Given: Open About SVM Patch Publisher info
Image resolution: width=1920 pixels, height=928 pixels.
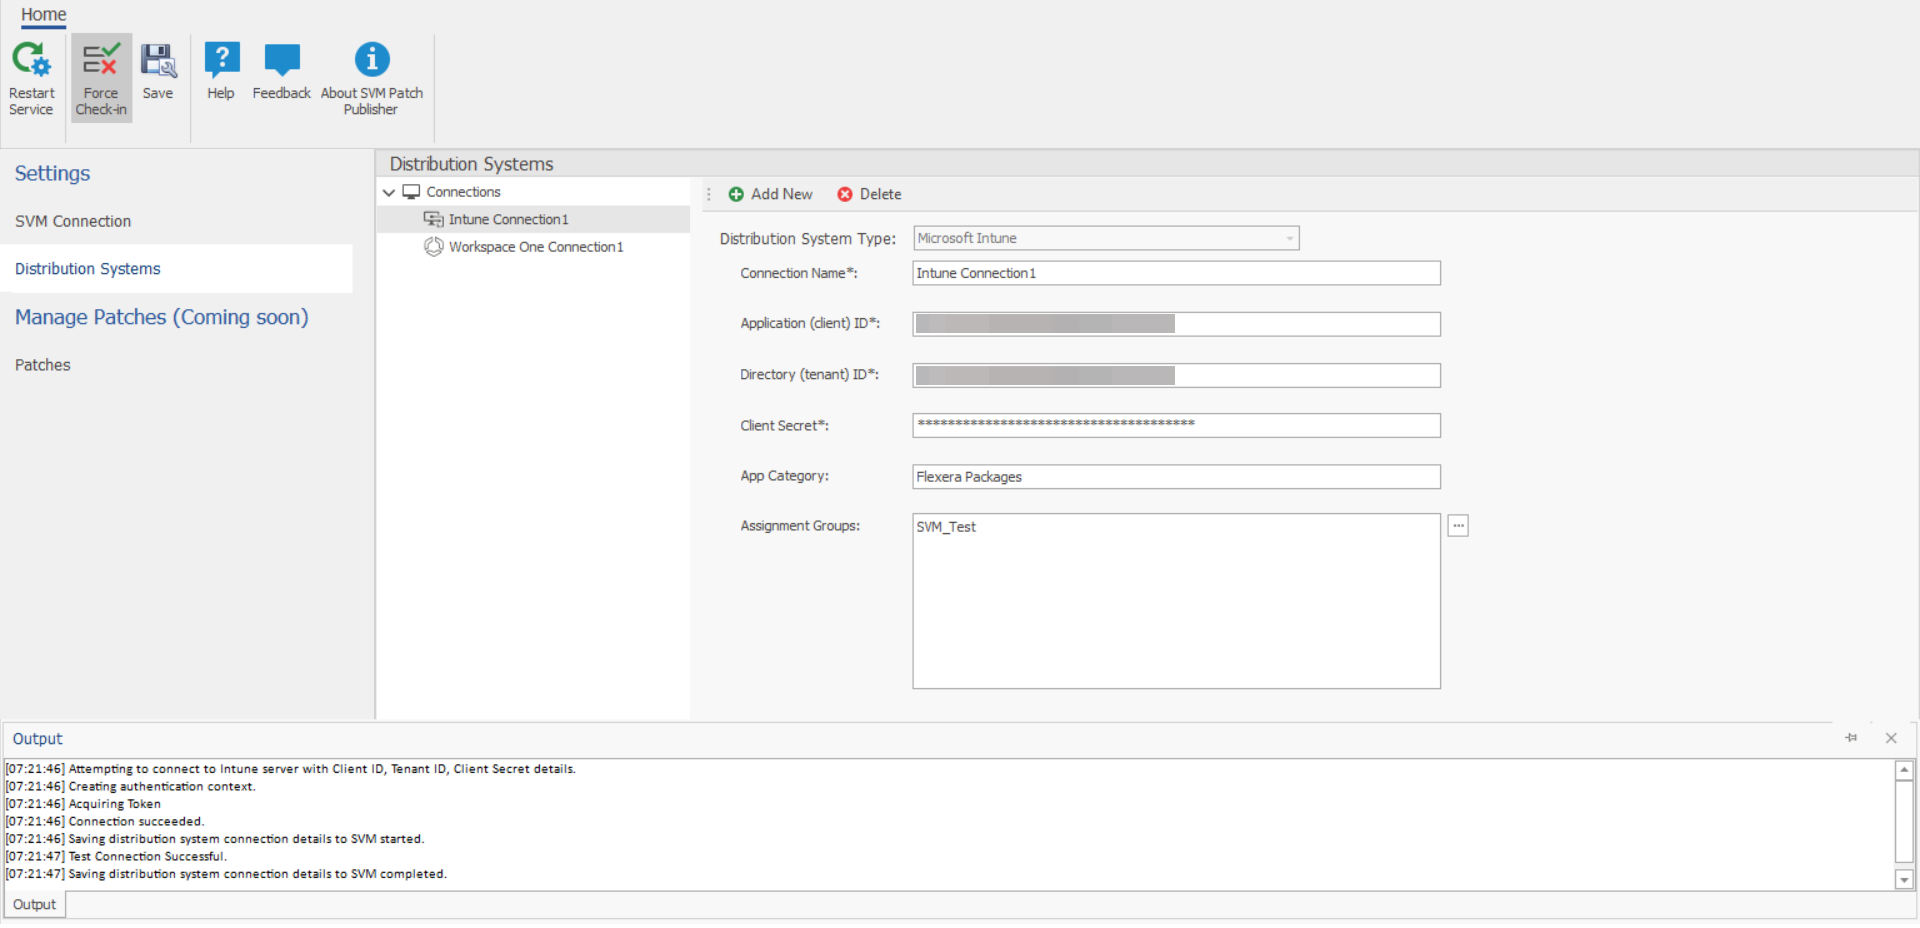Looking at the screenshot, I should click(372, 78).
